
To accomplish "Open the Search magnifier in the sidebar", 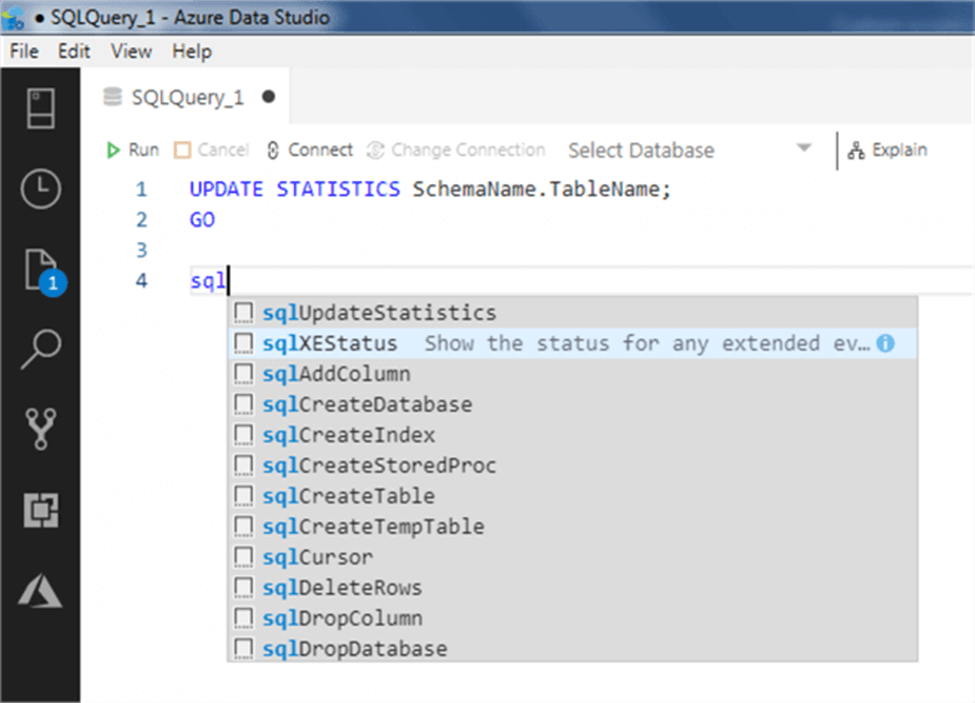I will click(x=40, y=349).
